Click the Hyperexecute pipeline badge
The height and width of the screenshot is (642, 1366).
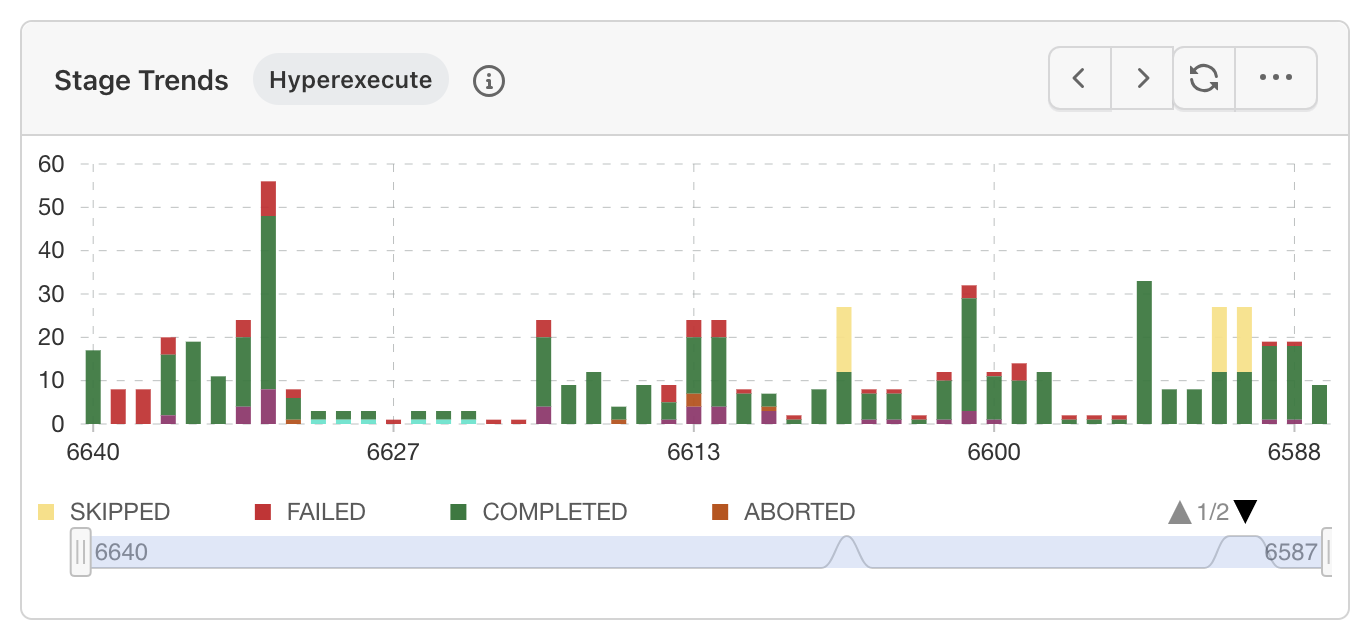point(350,80)
